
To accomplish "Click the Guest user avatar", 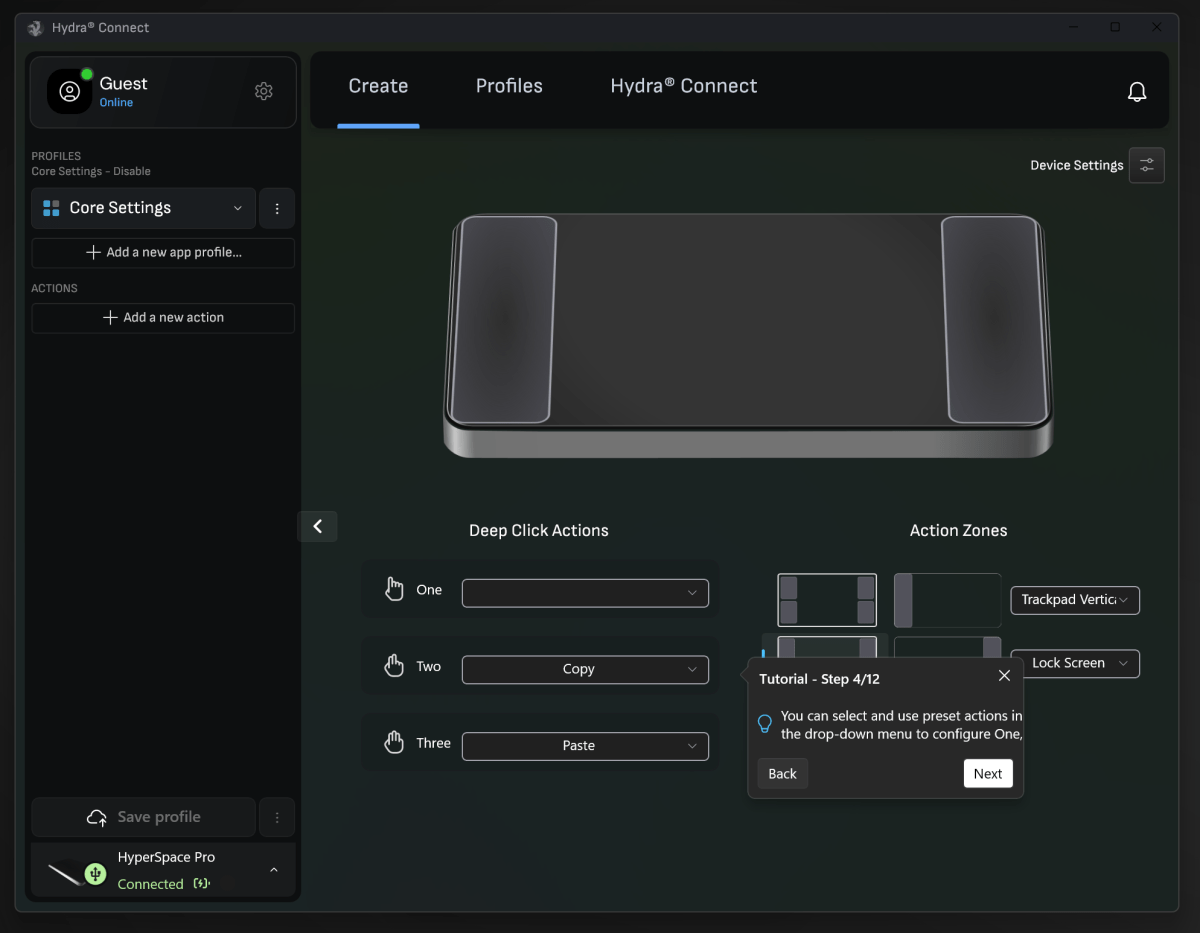I will [70, 92].
